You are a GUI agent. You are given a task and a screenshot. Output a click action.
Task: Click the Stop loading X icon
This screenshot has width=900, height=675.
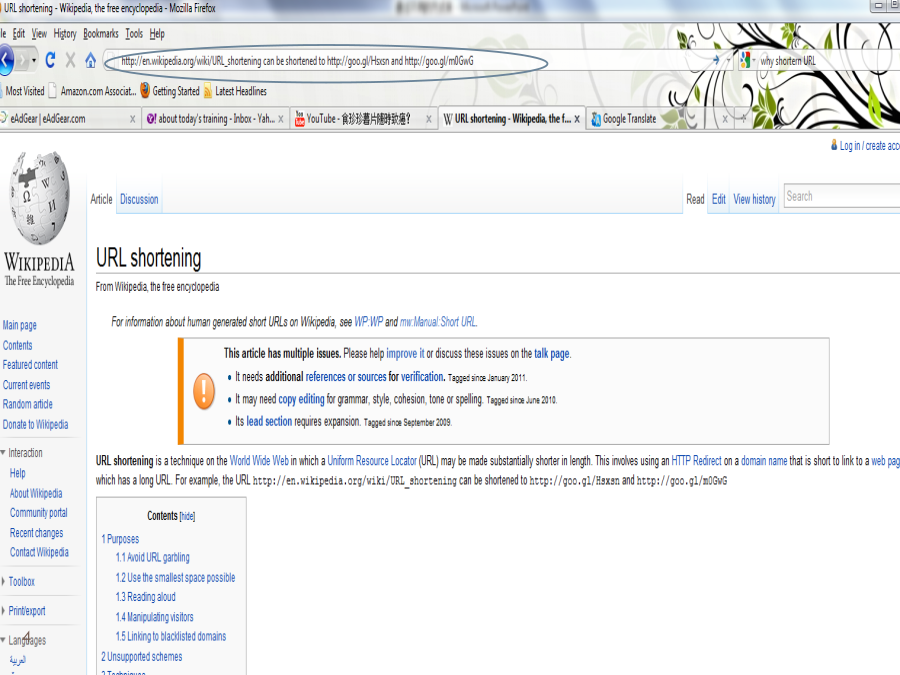pos(71,60)
